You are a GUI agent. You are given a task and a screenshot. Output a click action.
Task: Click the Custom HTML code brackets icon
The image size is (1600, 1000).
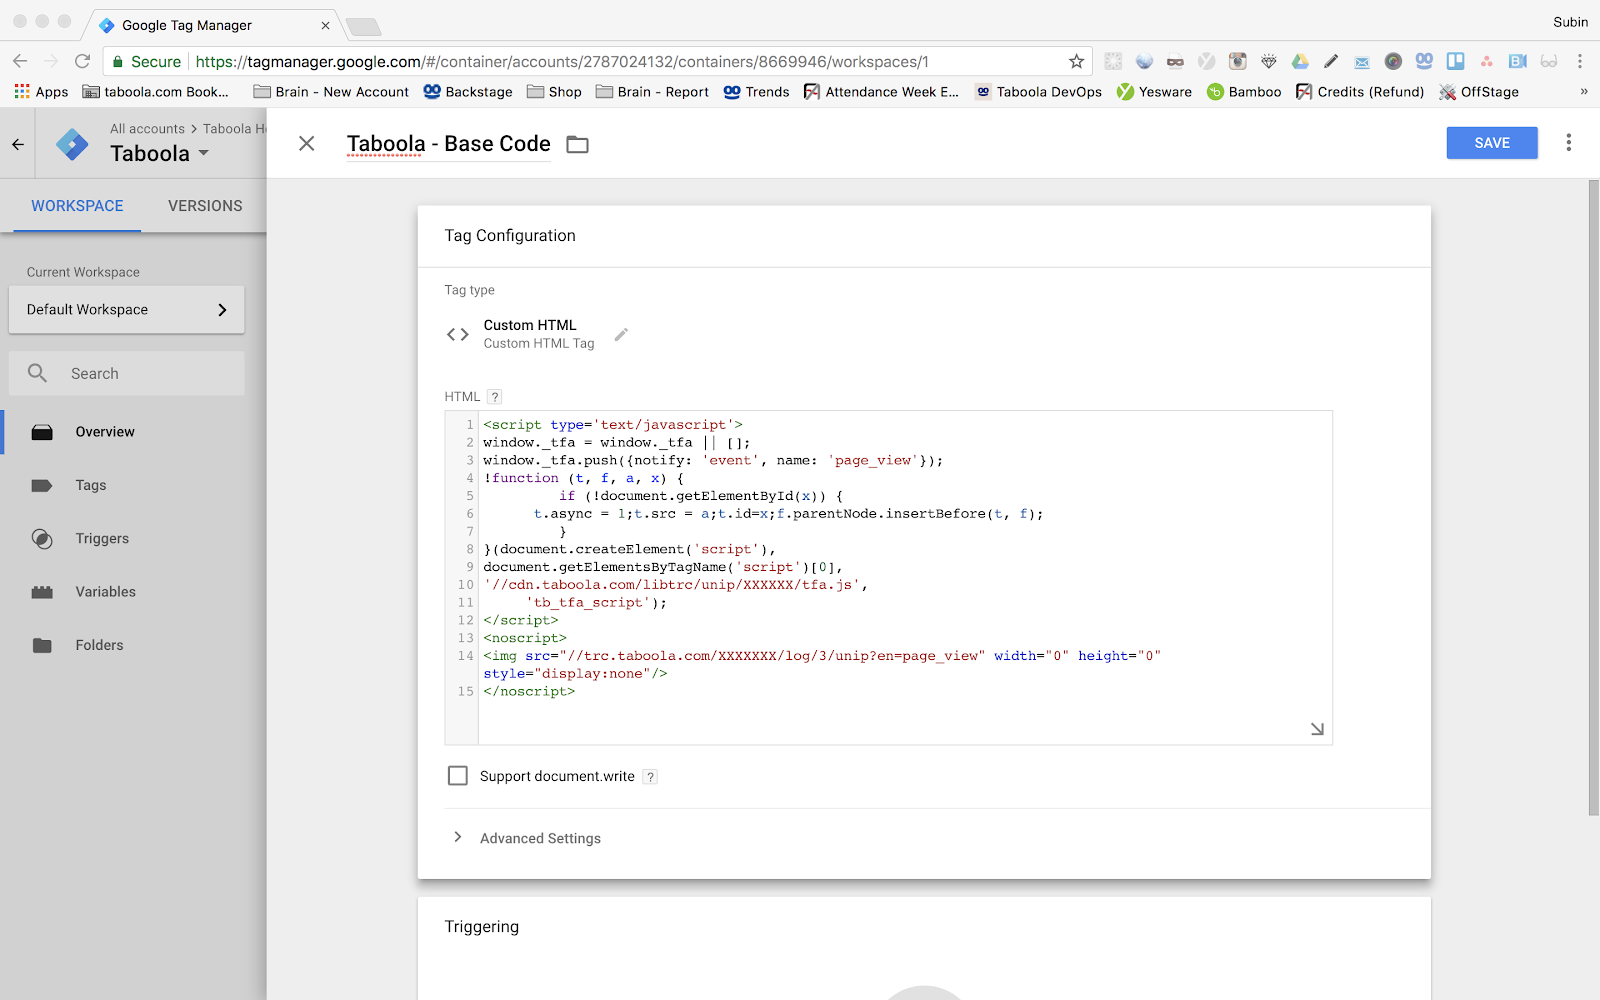pos(458,334)
